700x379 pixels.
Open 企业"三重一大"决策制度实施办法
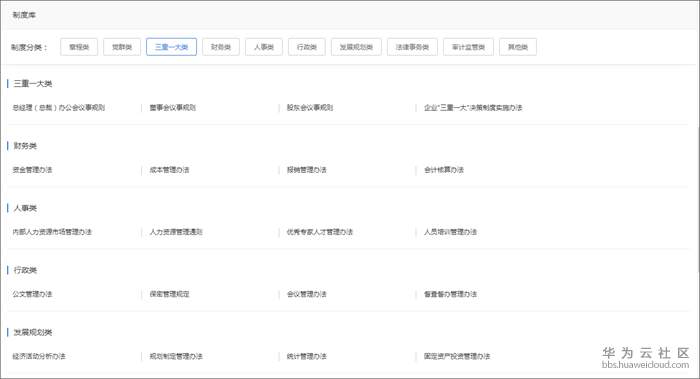click(x=473, y=108)
